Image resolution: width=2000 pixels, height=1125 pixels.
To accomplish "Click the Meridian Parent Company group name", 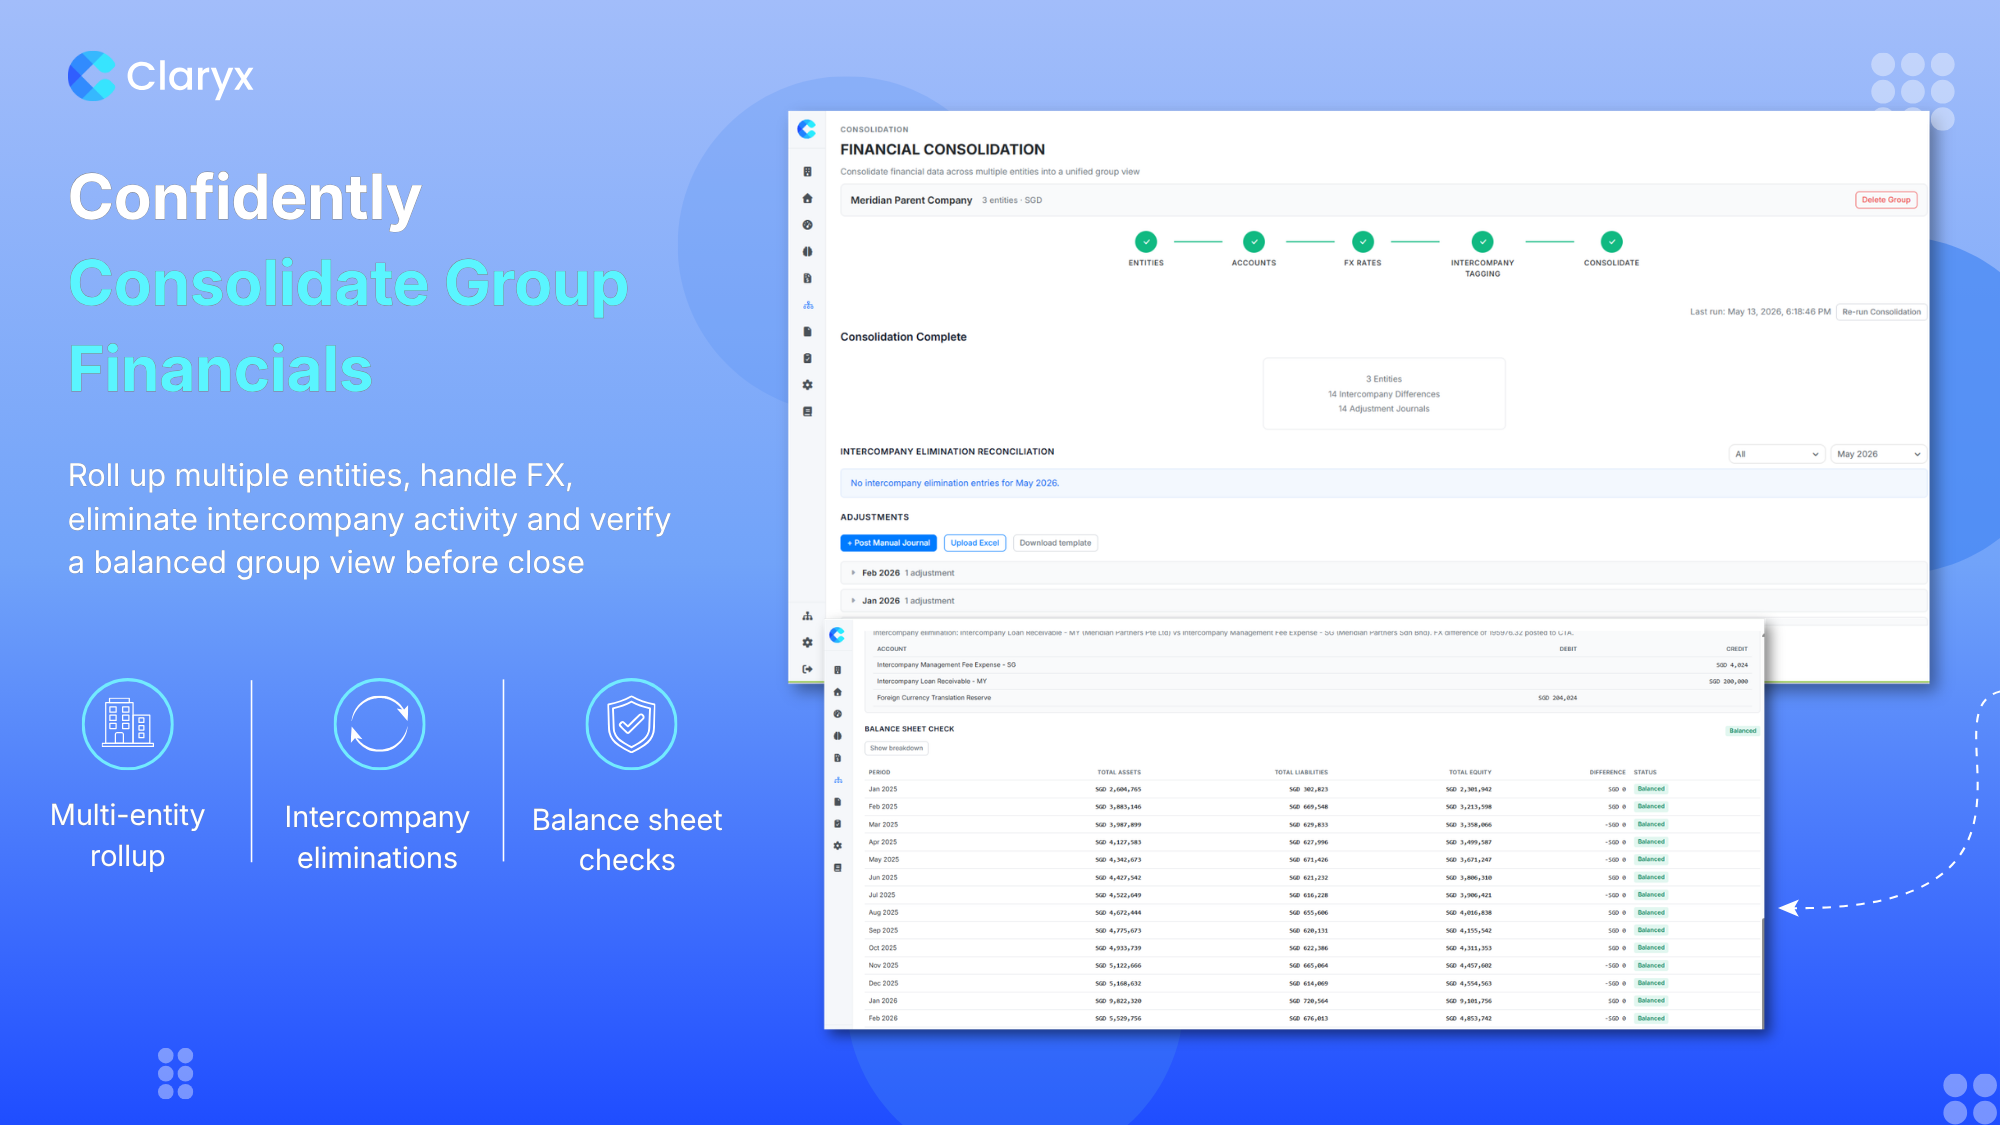I will (x=911, y=200).
